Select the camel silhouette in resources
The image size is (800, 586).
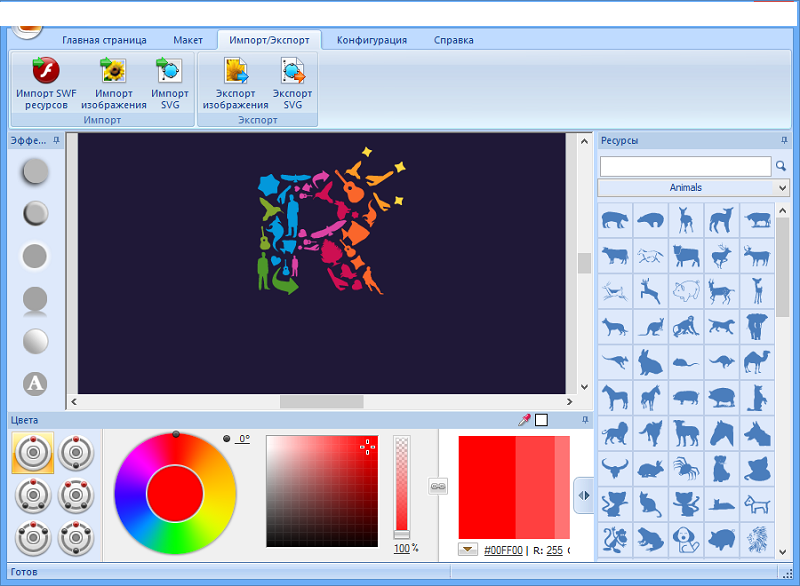point(757,362)
